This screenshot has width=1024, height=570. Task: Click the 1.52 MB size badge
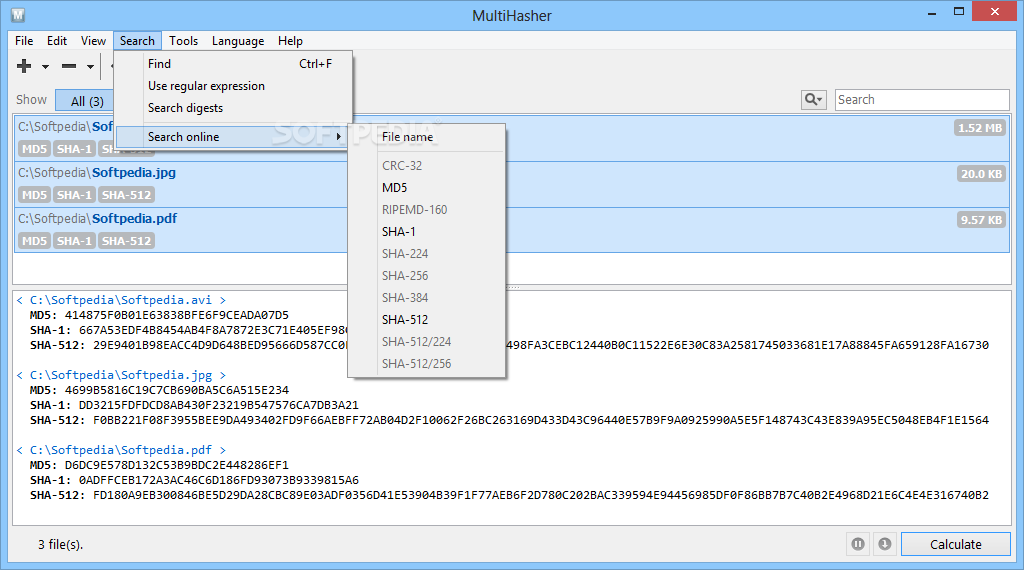click(980, 128)
